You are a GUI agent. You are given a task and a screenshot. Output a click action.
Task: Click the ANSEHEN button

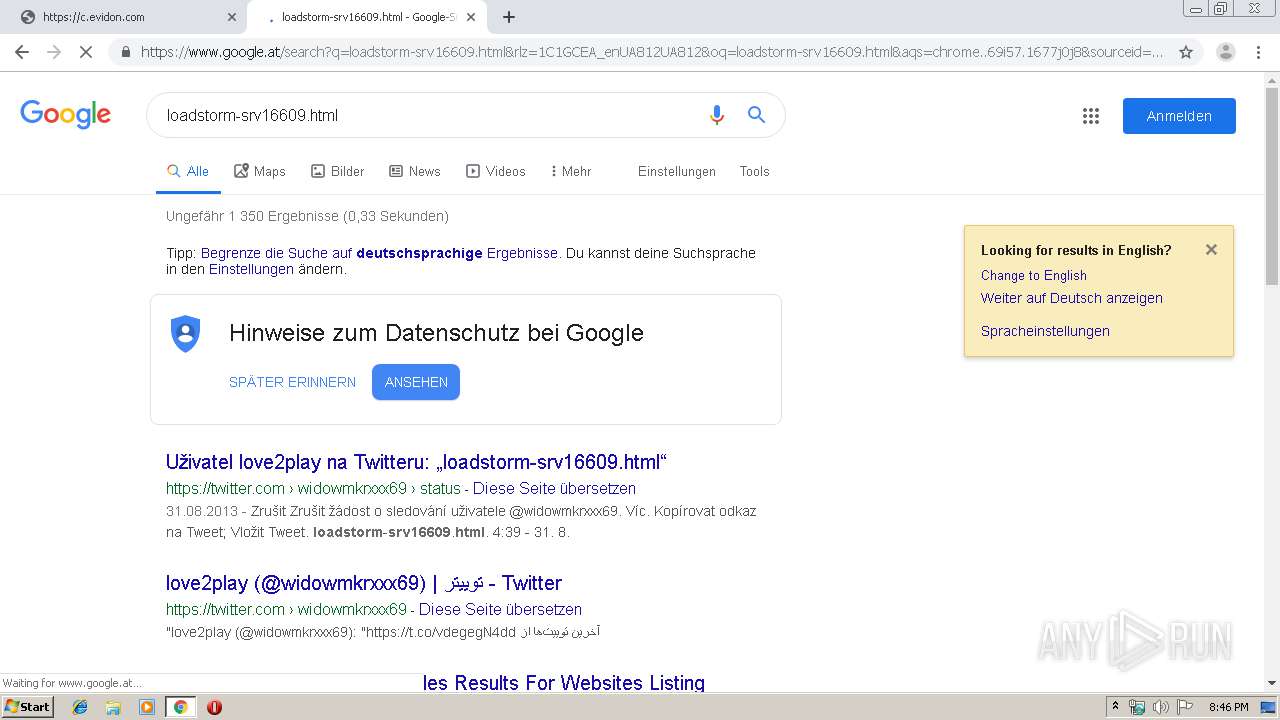click(x=416, y=382)
